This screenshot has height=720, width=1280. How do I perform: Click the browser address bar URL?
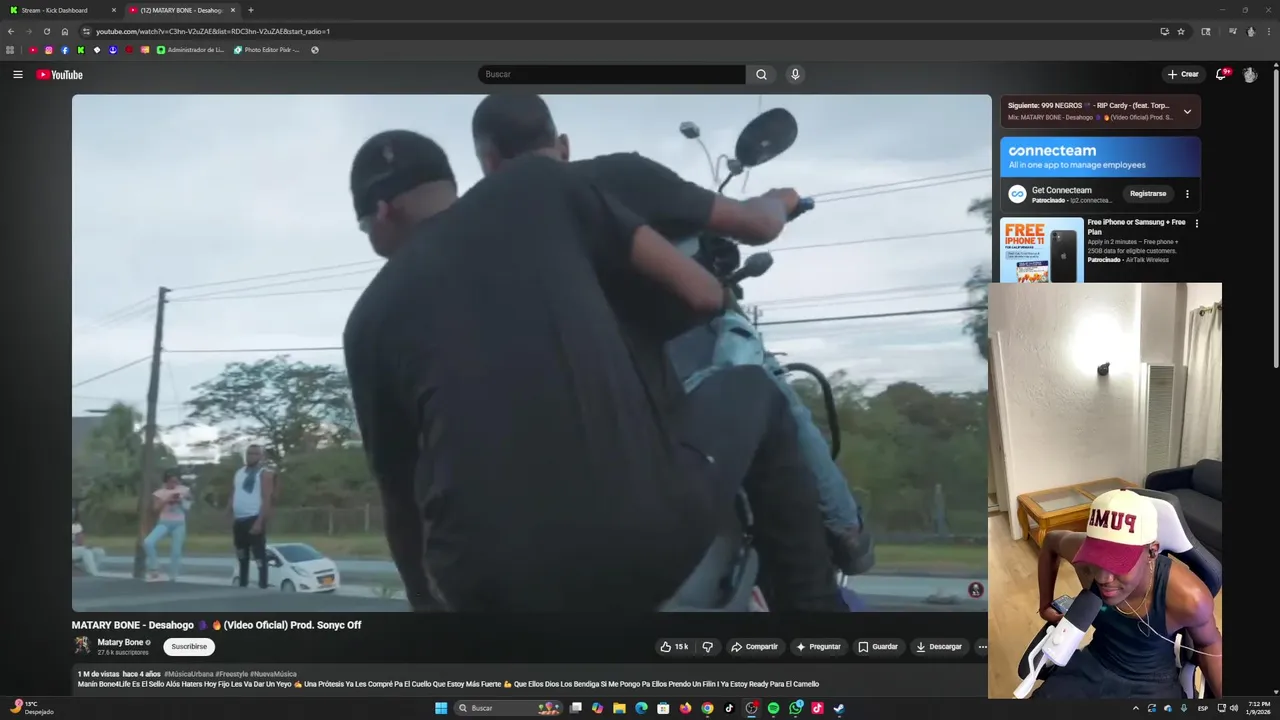213,31
